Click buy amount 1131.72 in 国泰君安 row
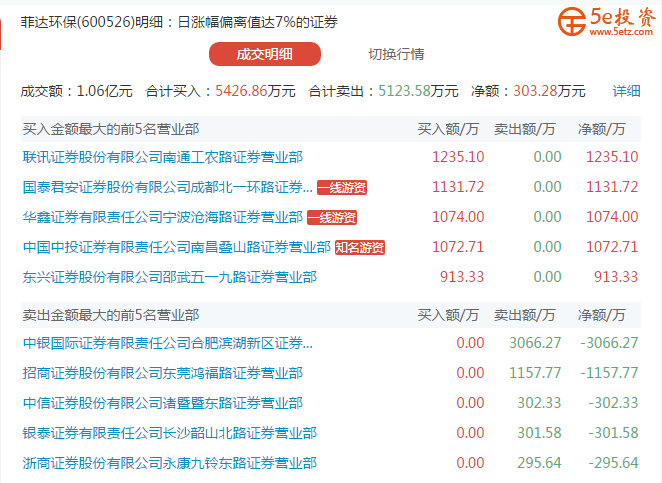The height and width of the screenshot is (483, 662). pyautogui.click(x=458, y=187)
